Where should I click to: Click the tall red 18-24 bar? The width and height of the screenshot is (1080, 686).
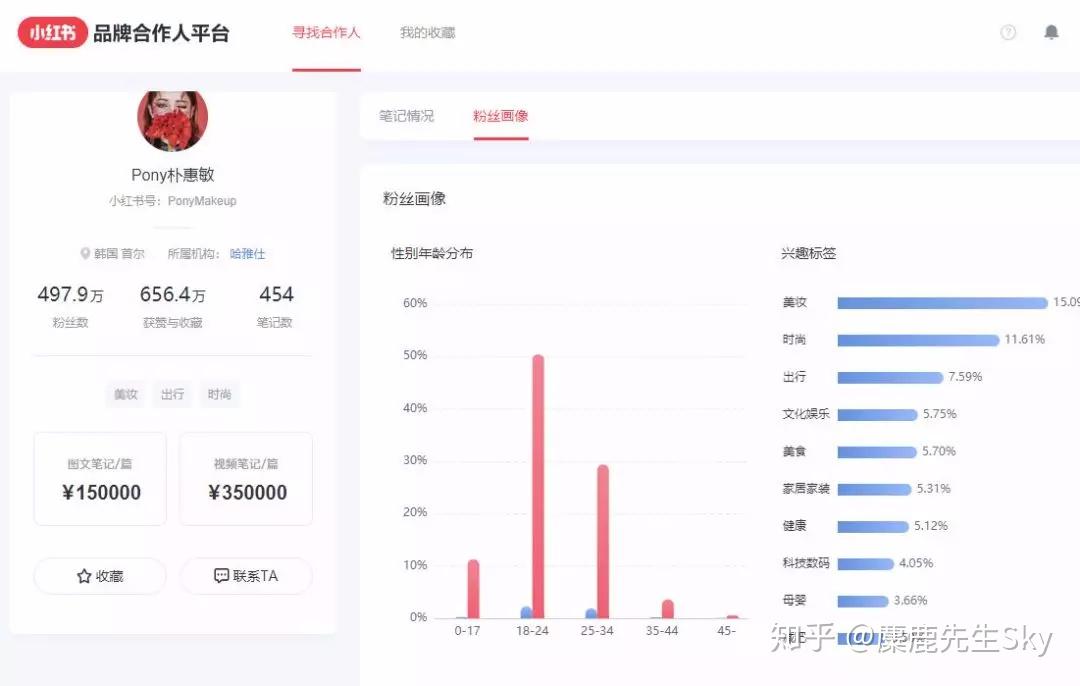(538, 486)
